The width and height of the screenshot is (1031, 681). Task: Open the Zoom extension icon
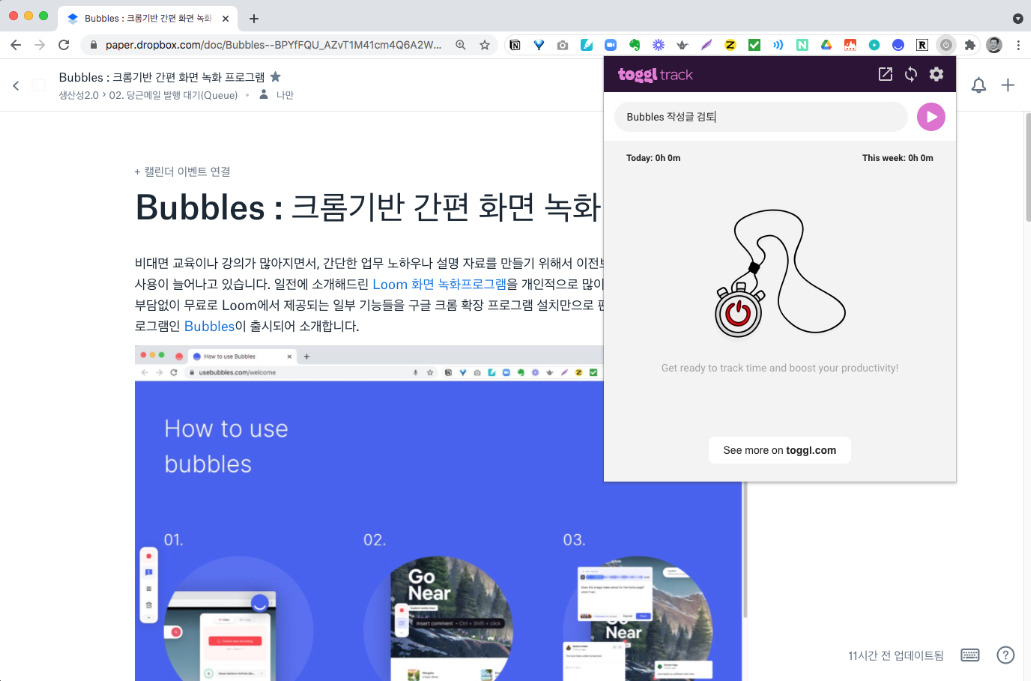pyautogui.click(x=610, y=45)
